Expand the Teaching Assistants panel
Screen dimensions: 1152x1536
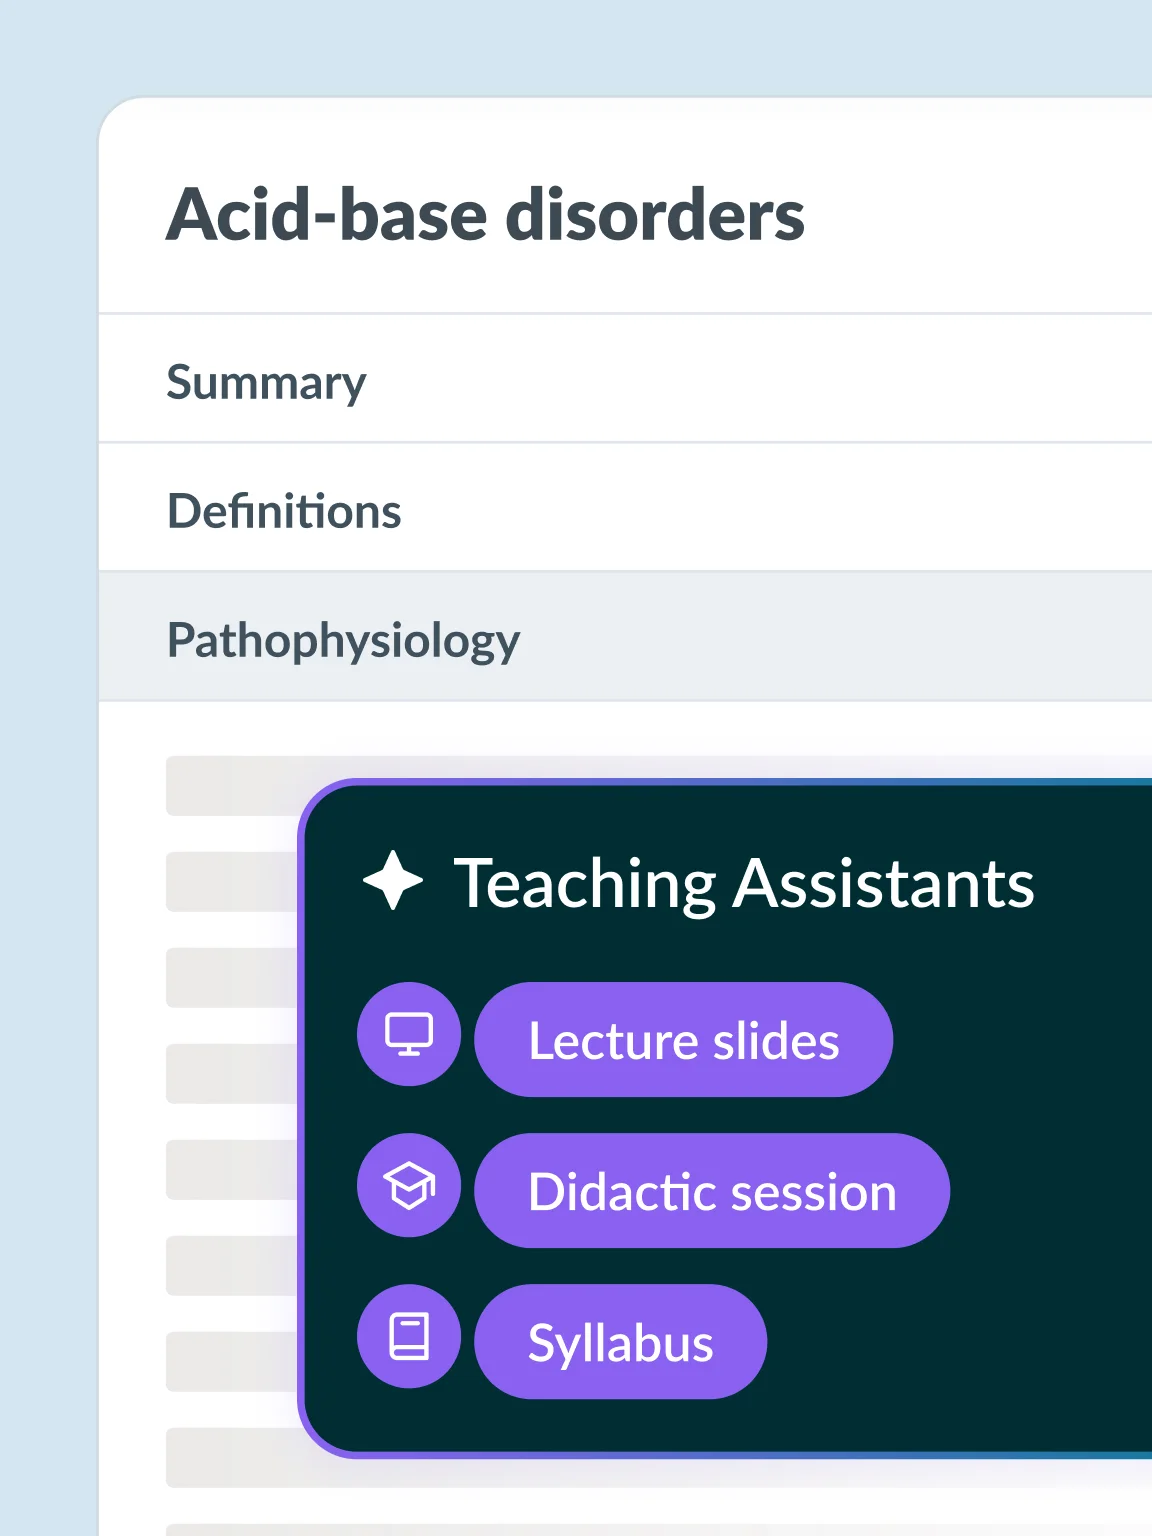click(x=745, y=882)
